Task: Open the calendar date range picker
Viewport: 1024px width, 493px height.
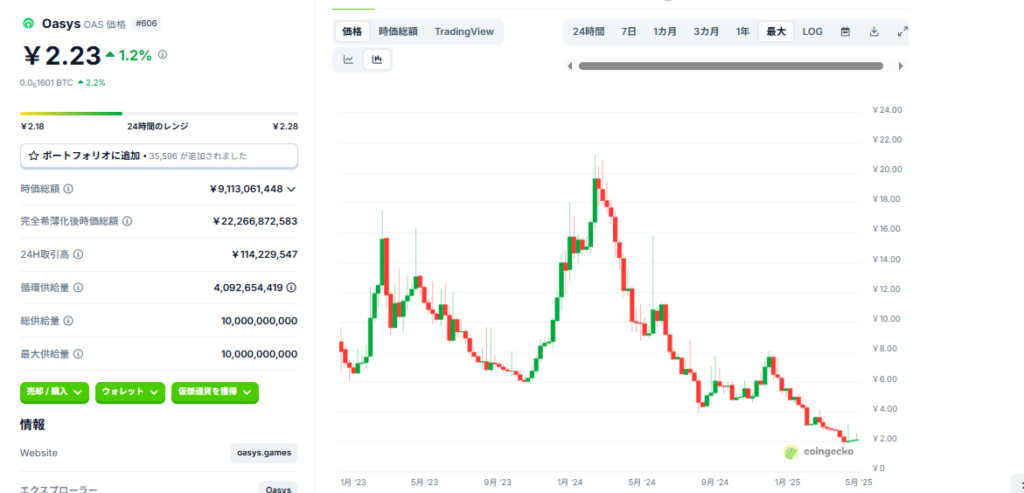Action: 845,32
